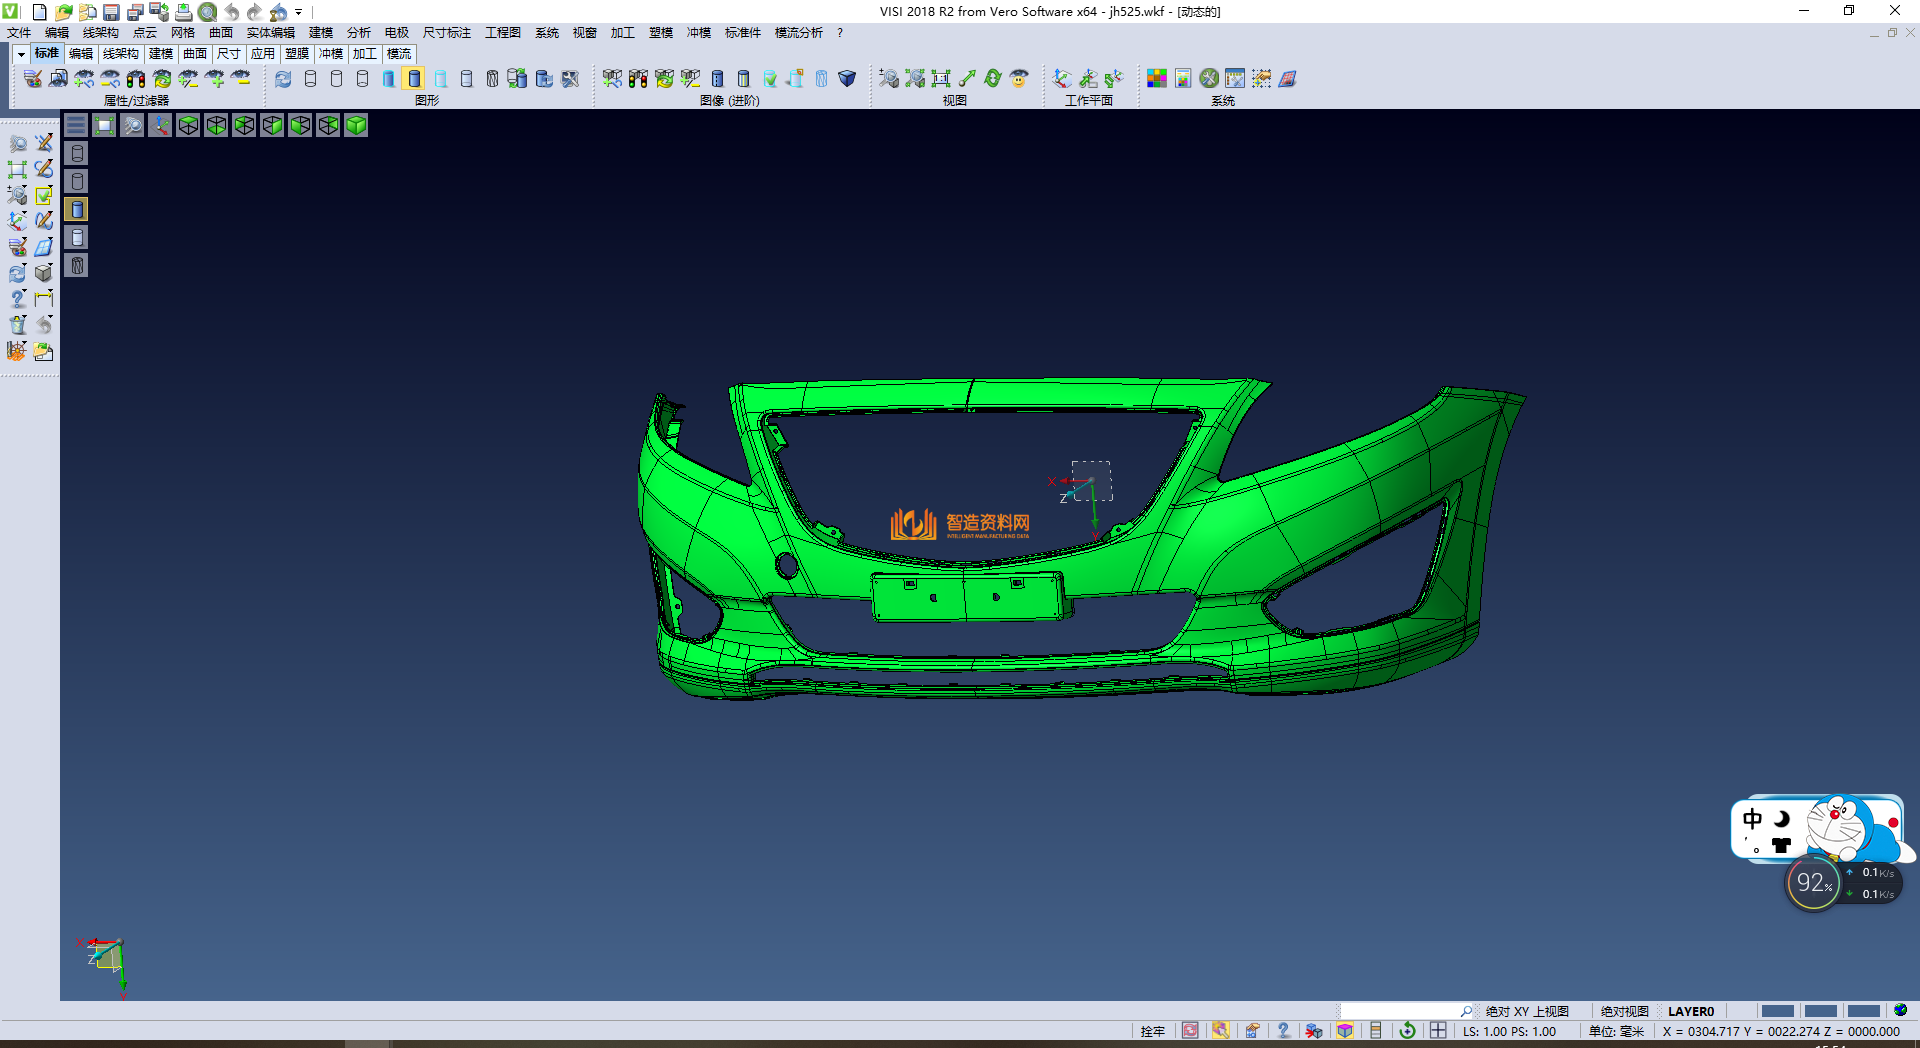Viewport: 1920px width, 1048px height.
Task: Expand the quick access toolbar customize arrow
Action: (x=298, y=12)
